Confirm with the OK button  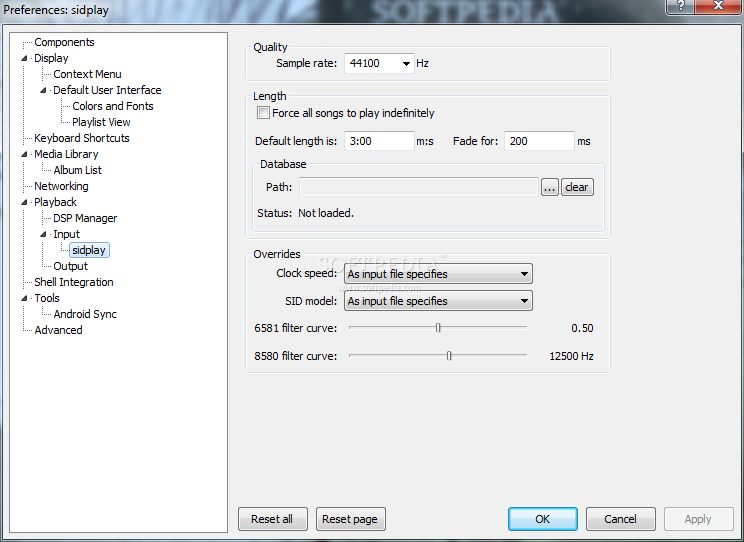543,519
